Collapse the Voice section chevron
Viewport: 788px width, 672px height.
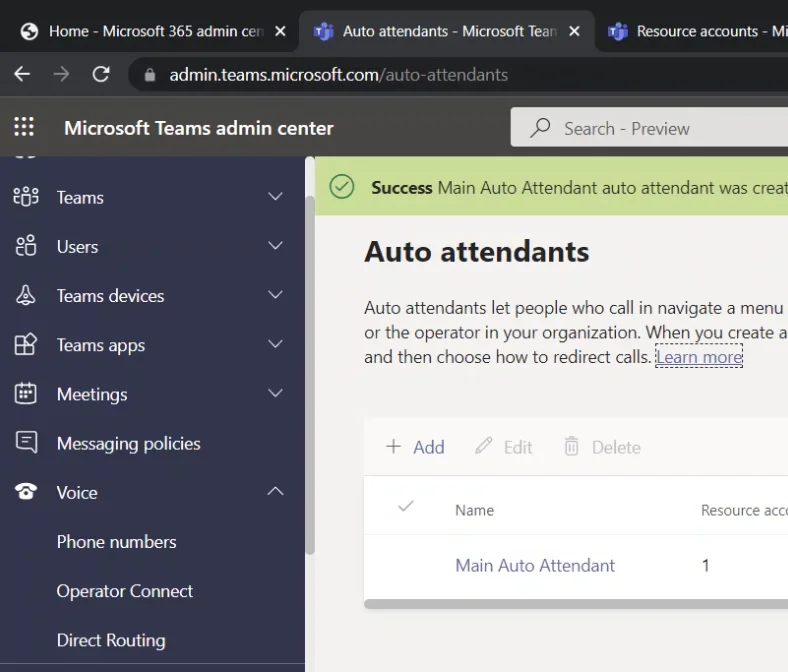click(276, 492)
